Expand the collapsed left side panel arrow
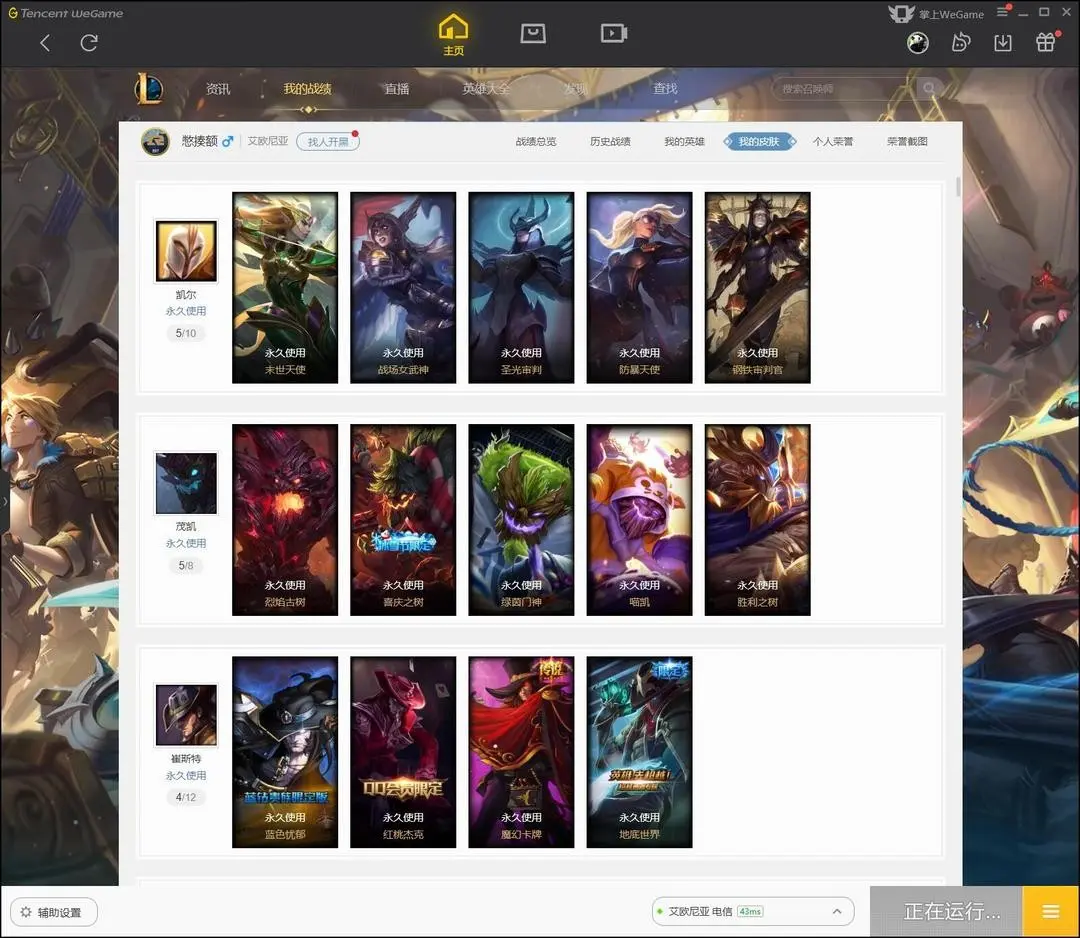Screen dimensions: 1080x938 pos(4,501)
